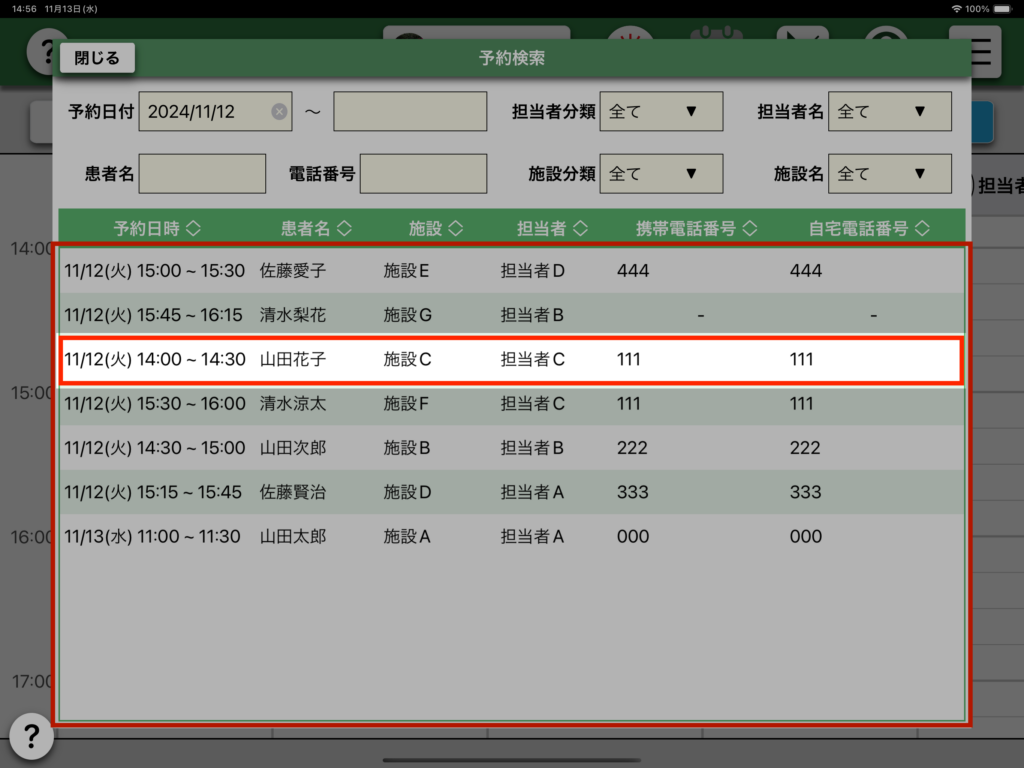1024x768 pixels.
Task: Open the 担当者分類 dropdown
Action: point(660,112)
